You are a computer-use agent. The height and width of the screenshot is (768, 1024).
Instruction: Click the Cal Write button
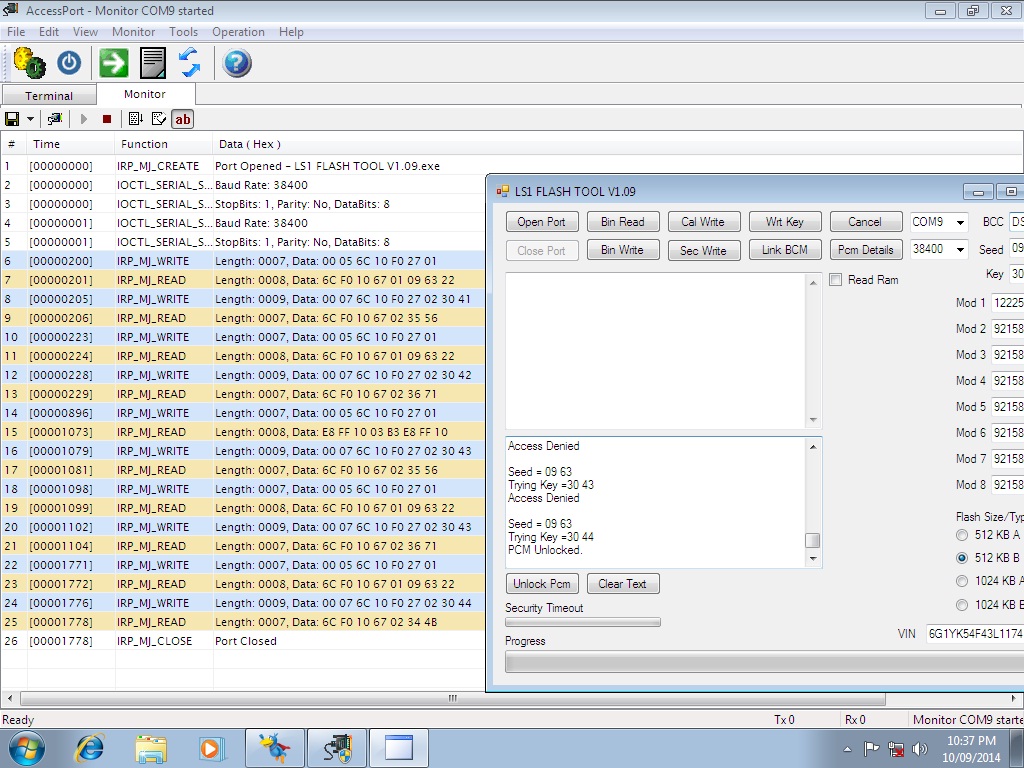703,222
